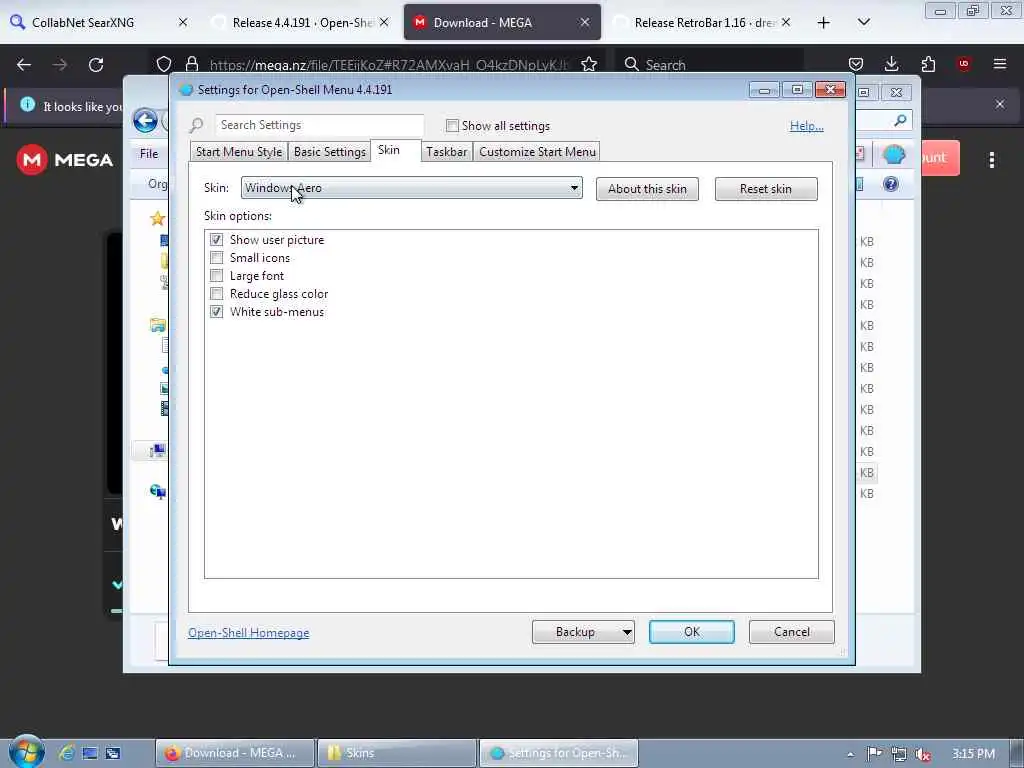The height and width of the screenshot is (768, 1024).
Task: Click Settings for Open-Shell taskbar button
Action: coord(558,753)
